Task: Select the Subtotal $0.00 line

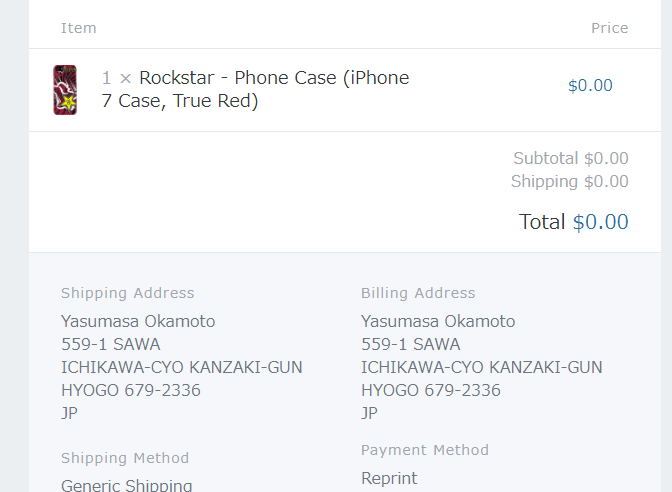Action: [571, 158]
